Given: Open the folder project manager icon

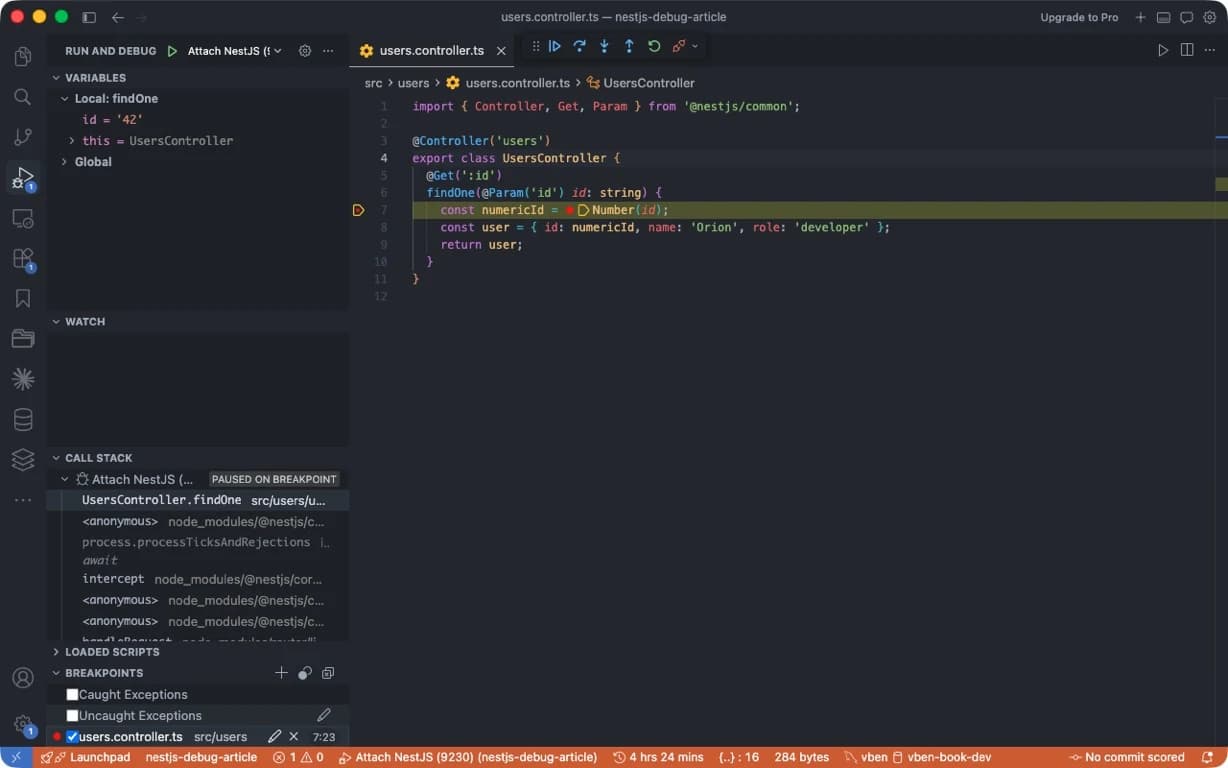Looking at the screenshot, I should (x=23, y=339).
